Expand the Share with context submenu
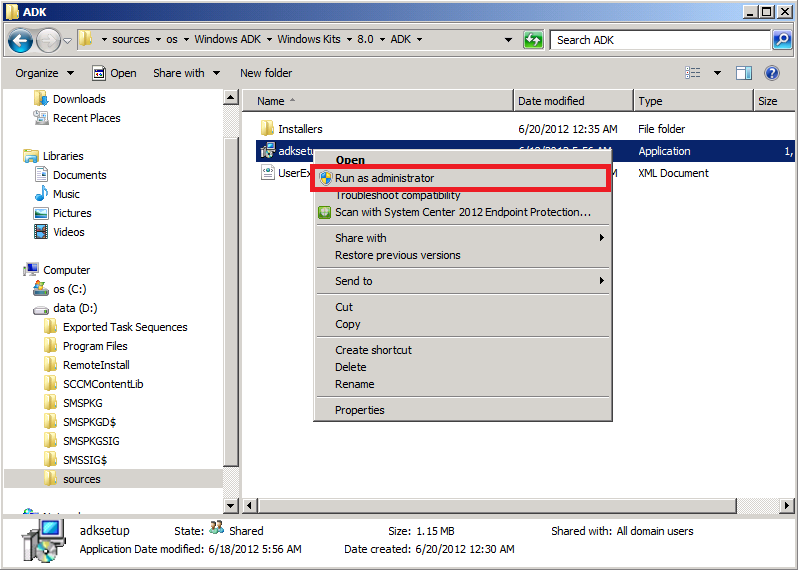The height and width of the screenshot is (570, 798). pyautogui.click(x=463, y=238)
